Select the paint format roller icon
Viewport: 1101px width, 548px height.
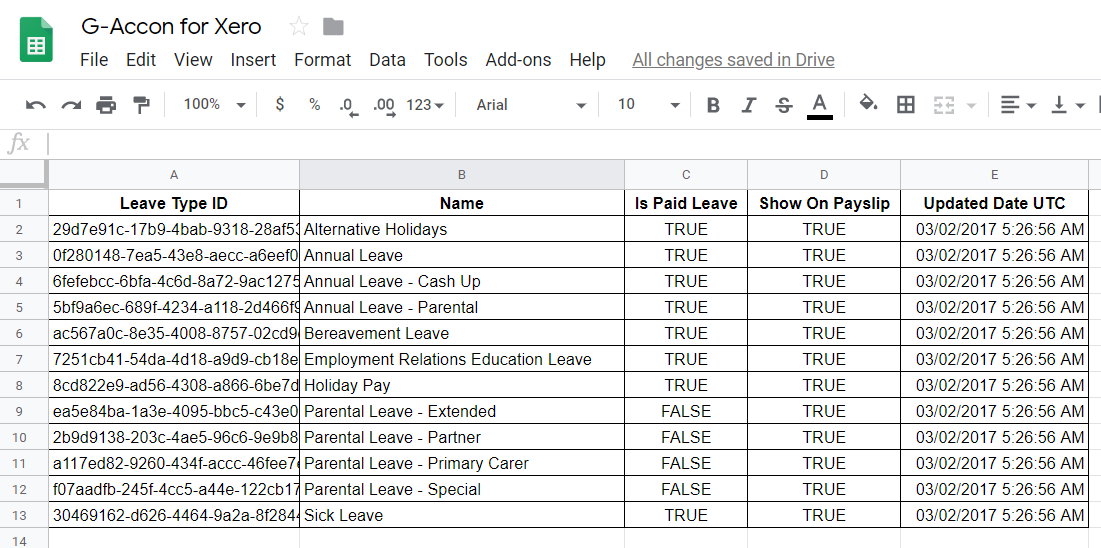tap(141, 105)
